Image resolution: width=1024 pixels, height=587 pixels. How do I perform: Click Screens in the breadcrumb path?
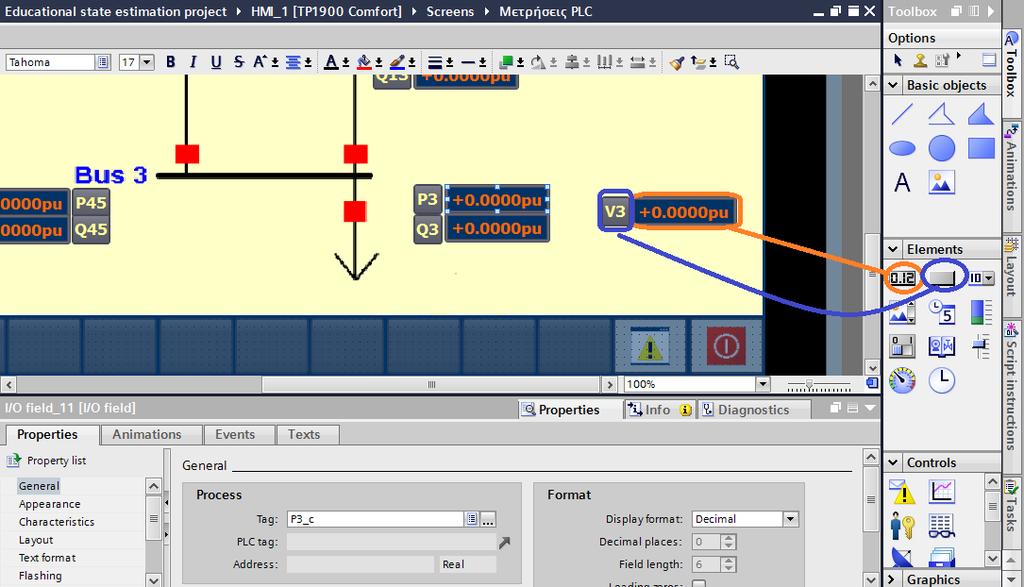pyautogui.click(x=450, y=12)
